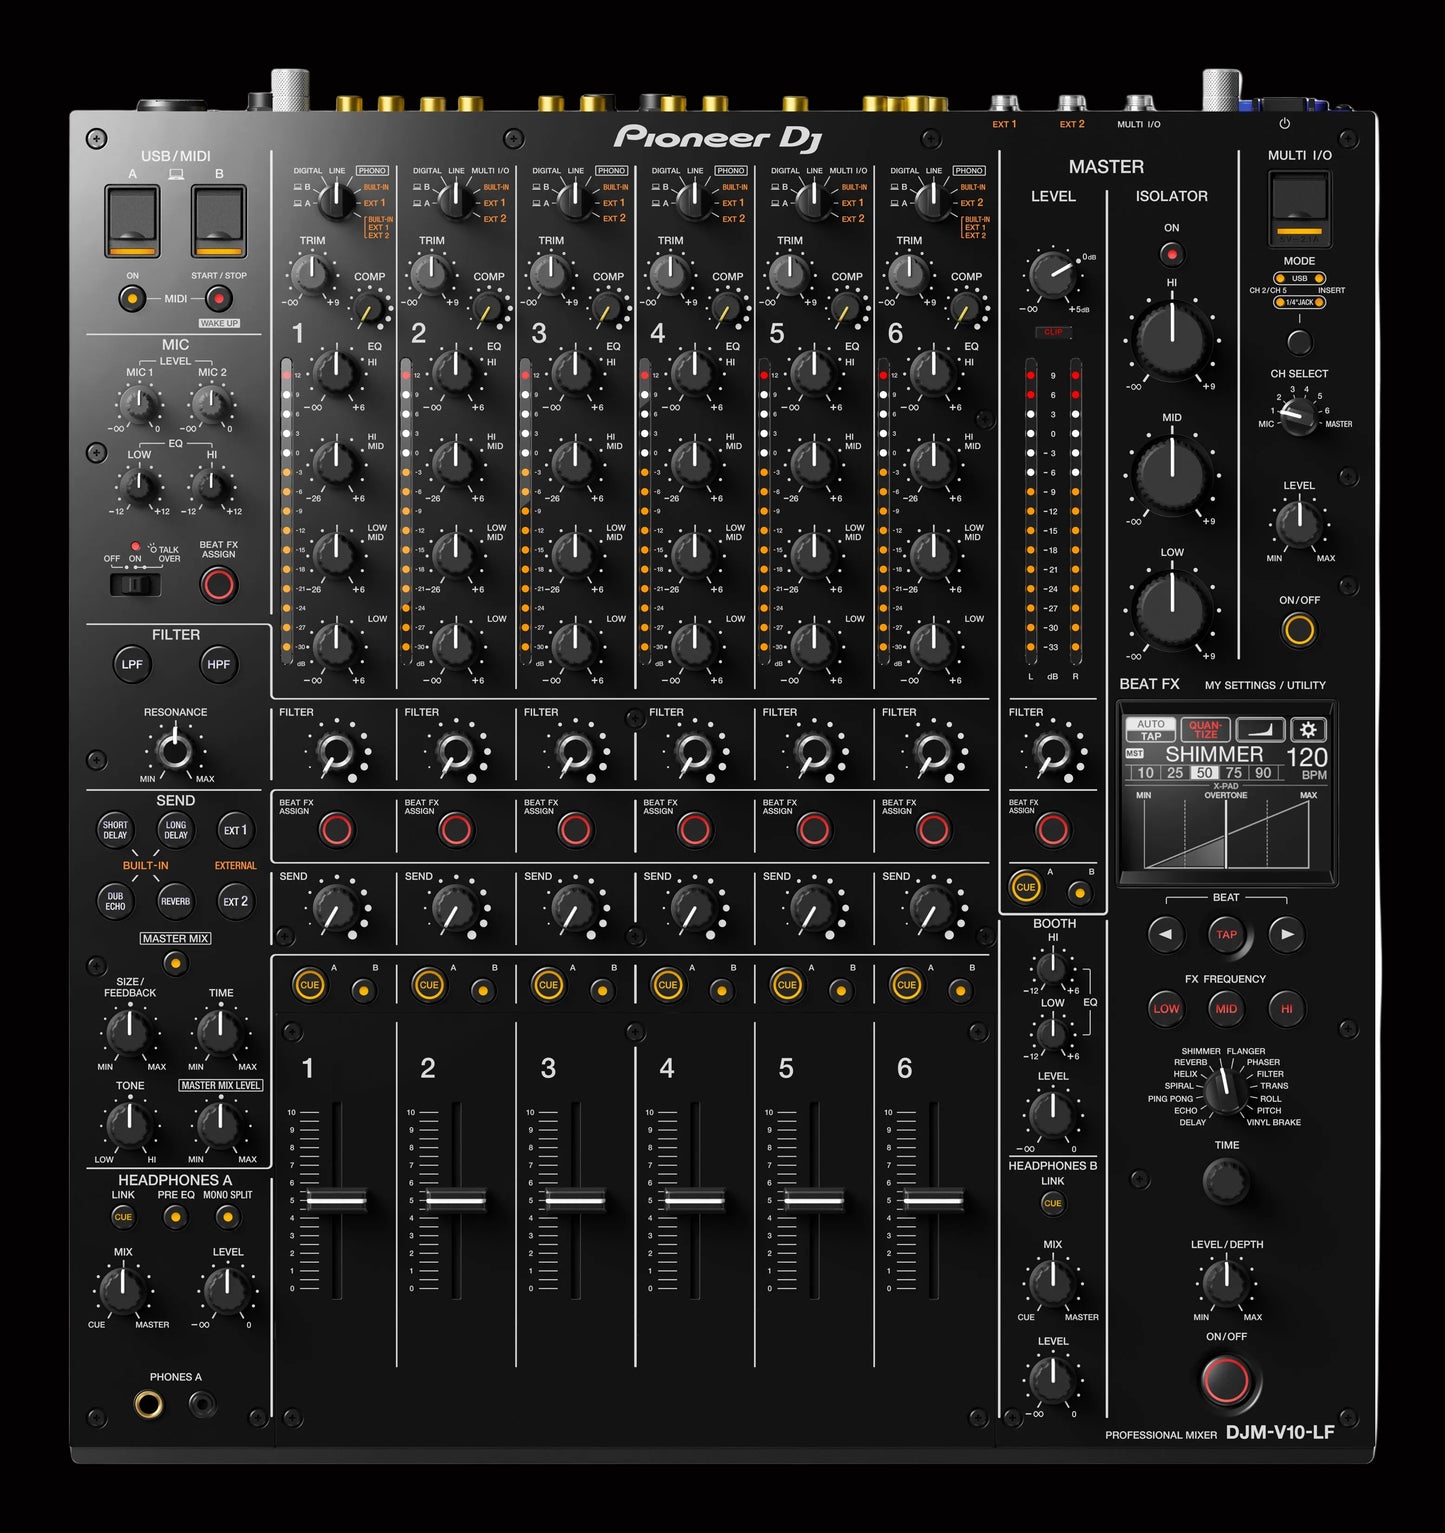Push the beat left arrow button
1445x1533 pixels.
click(x=1165, y=934)
